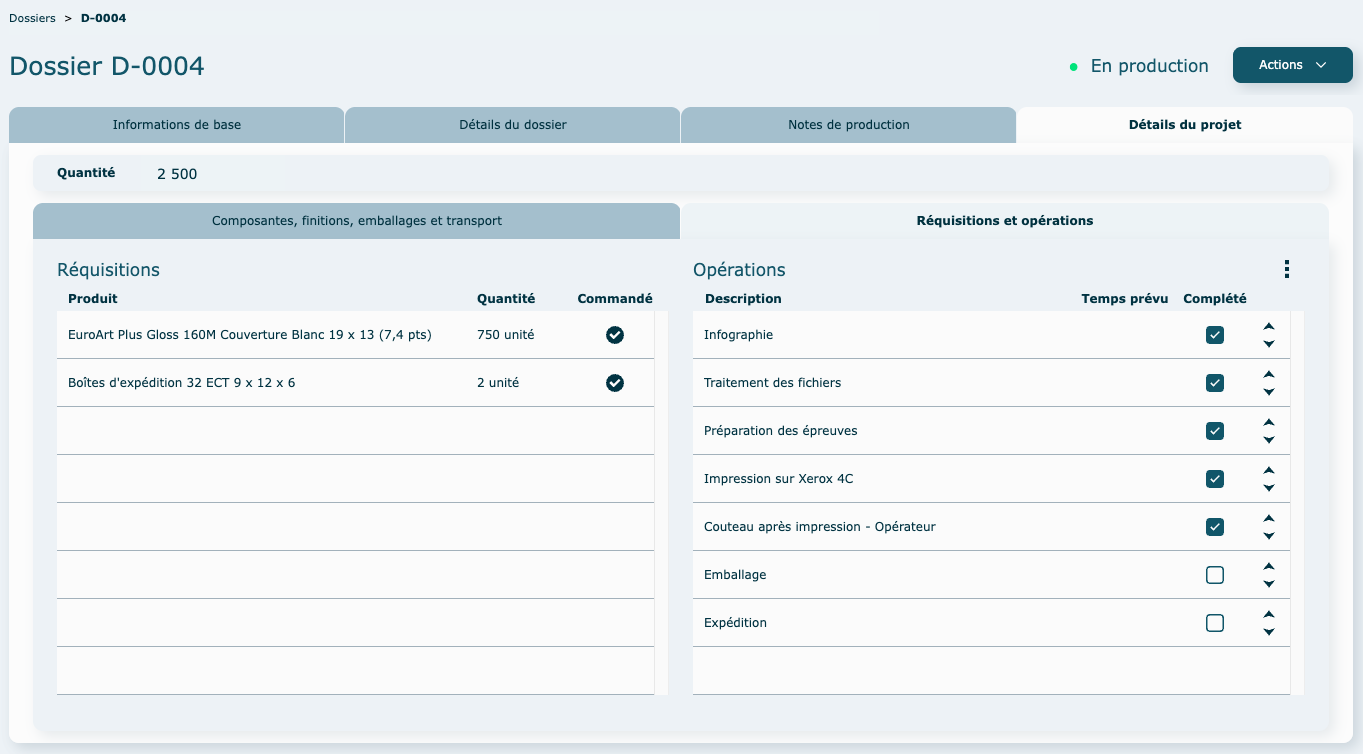Click the Quantité field showing 2 500
1363x754 pixels.
tap(177, 174)
